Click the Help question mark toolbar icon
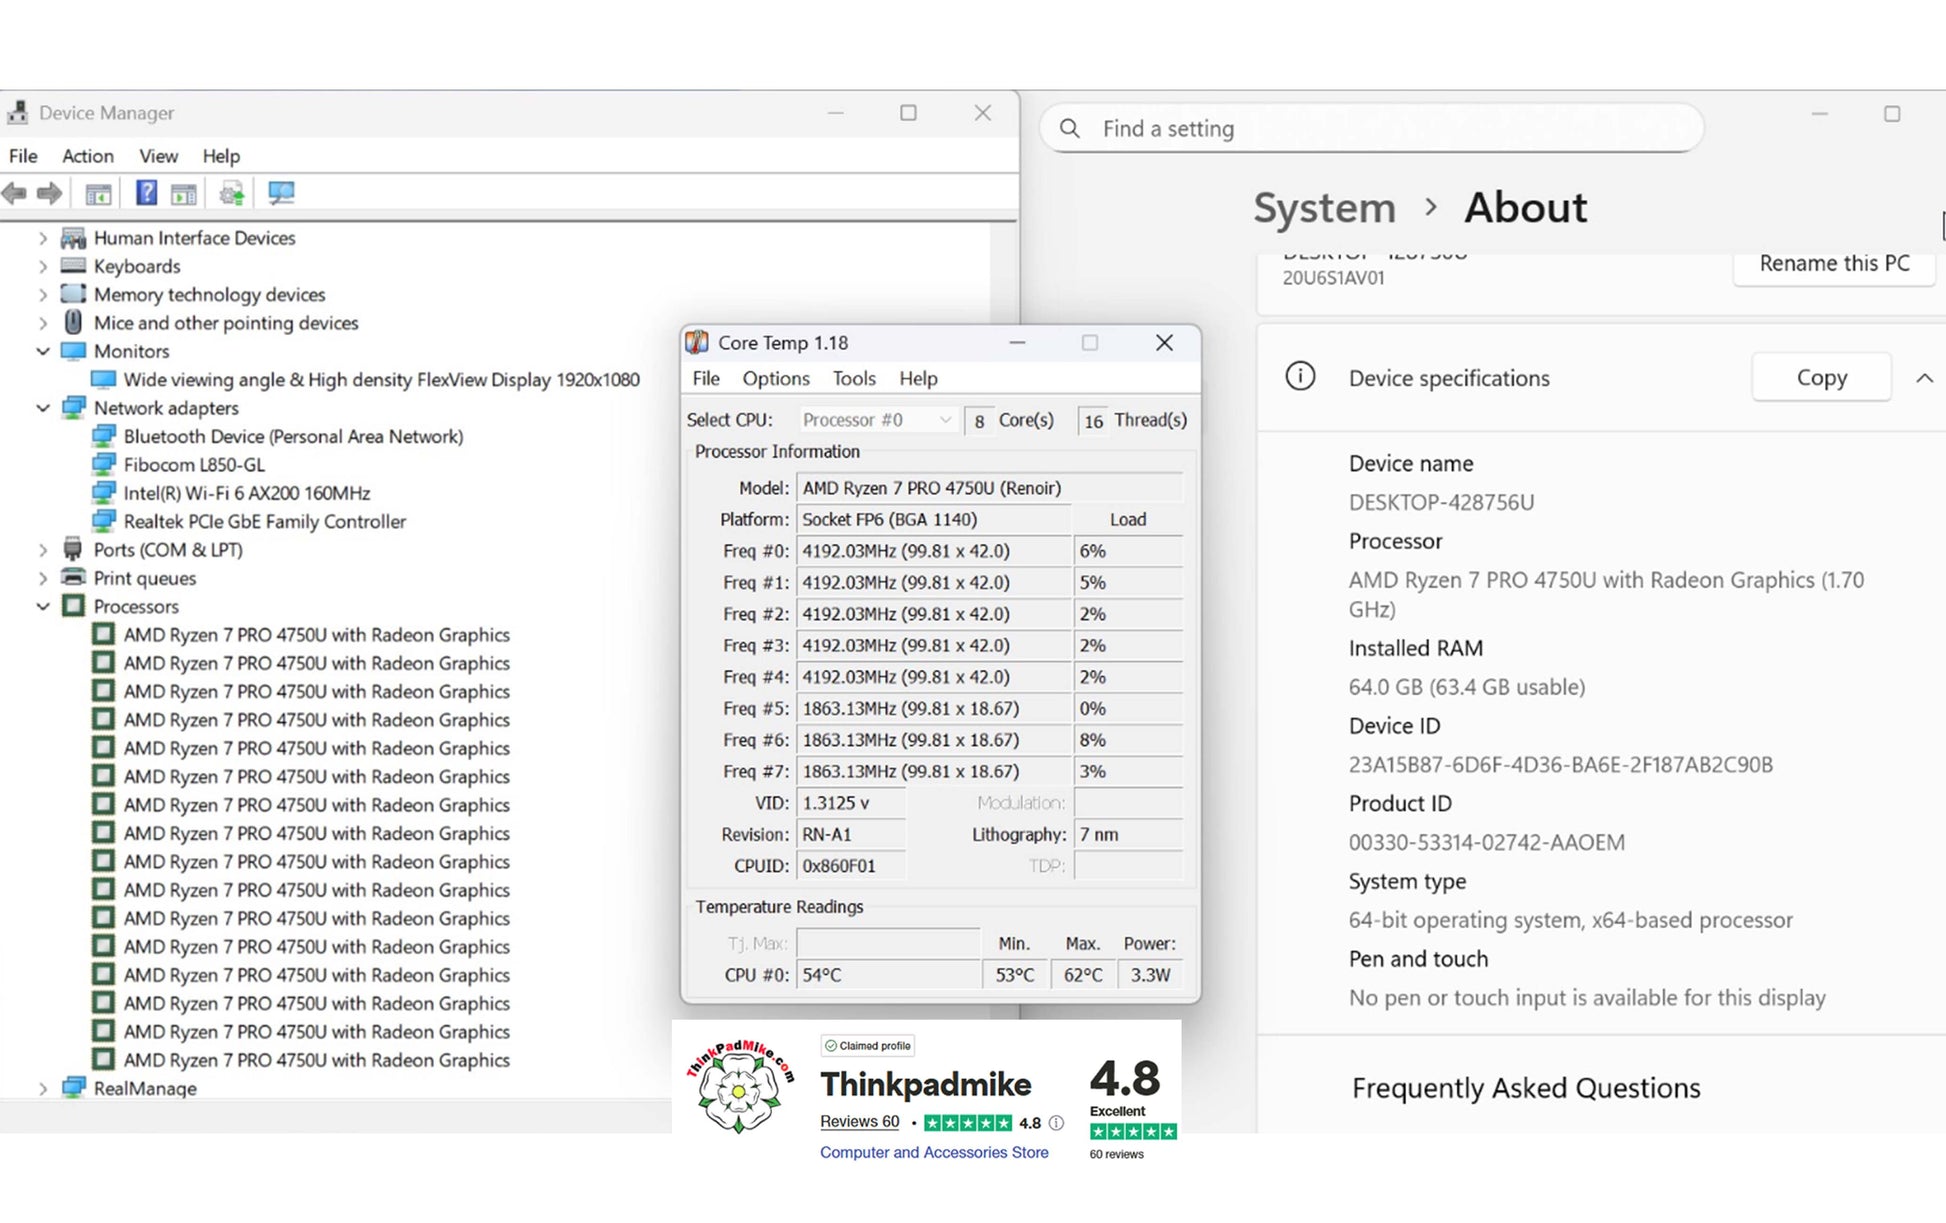The height and width of the screenshot is (1223, 1946). point(146,193)
